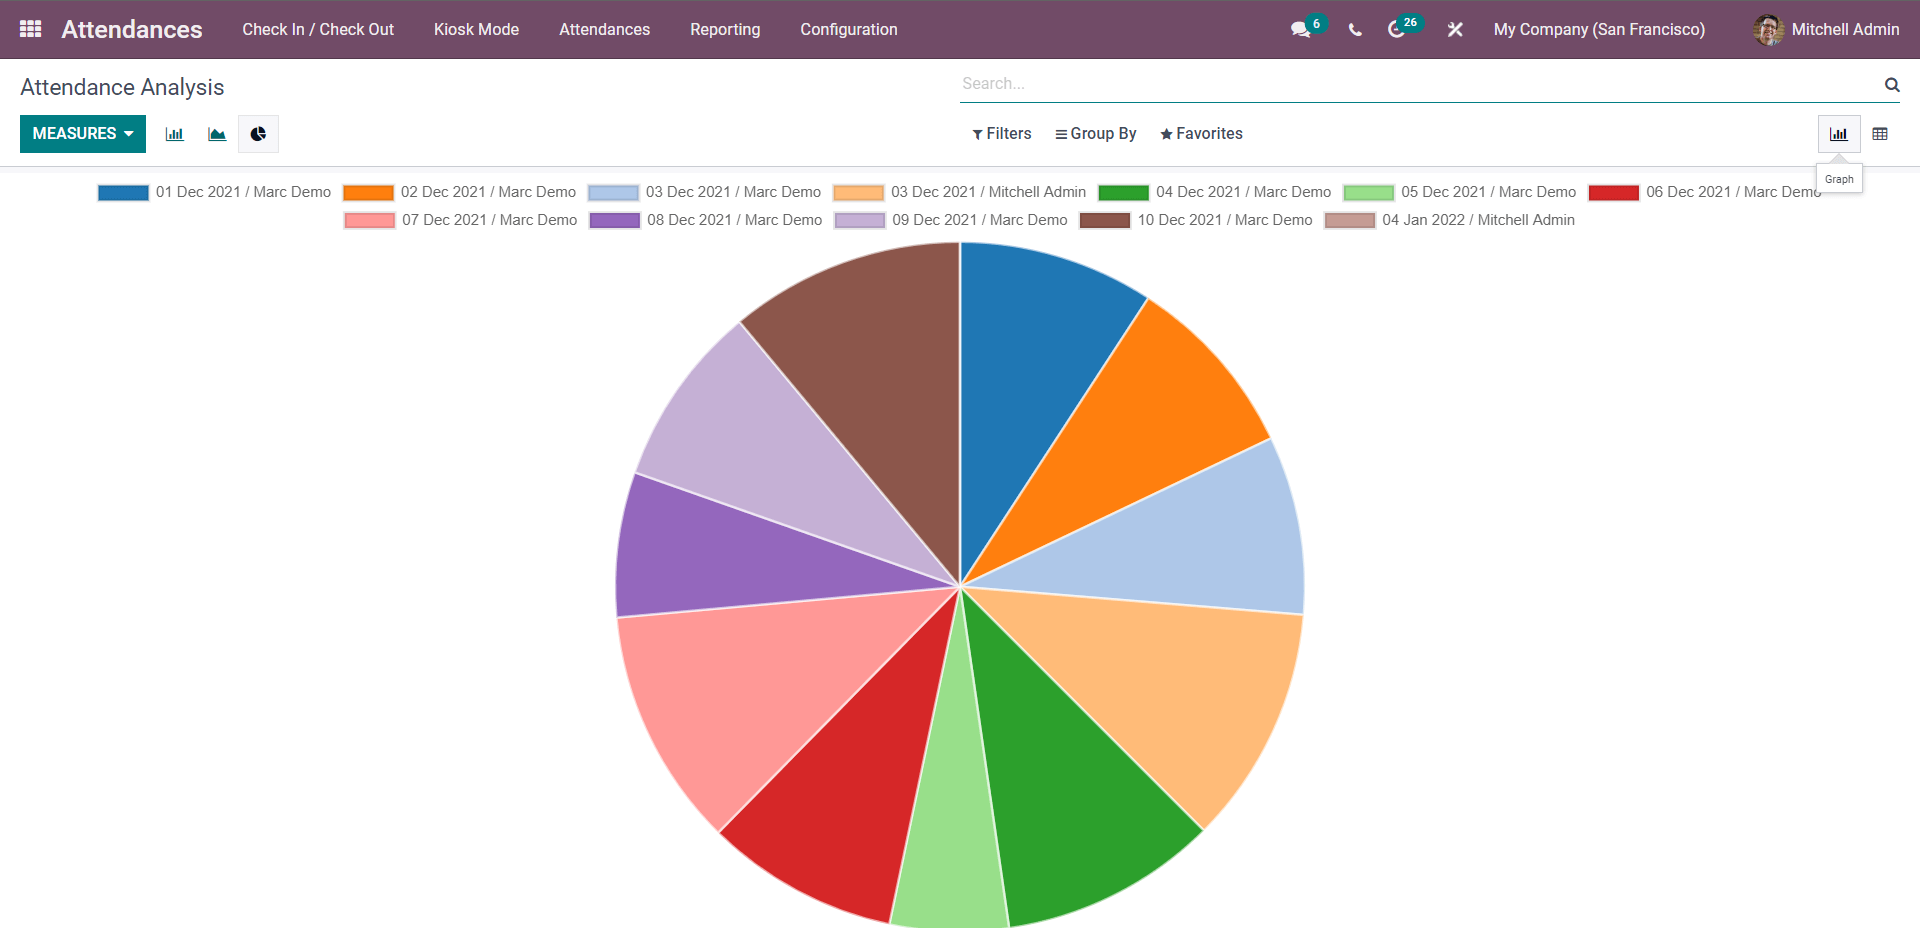Screen dimensions: 1920x928
Task: Open the Filters dropdown
Action: point(1002,134)
